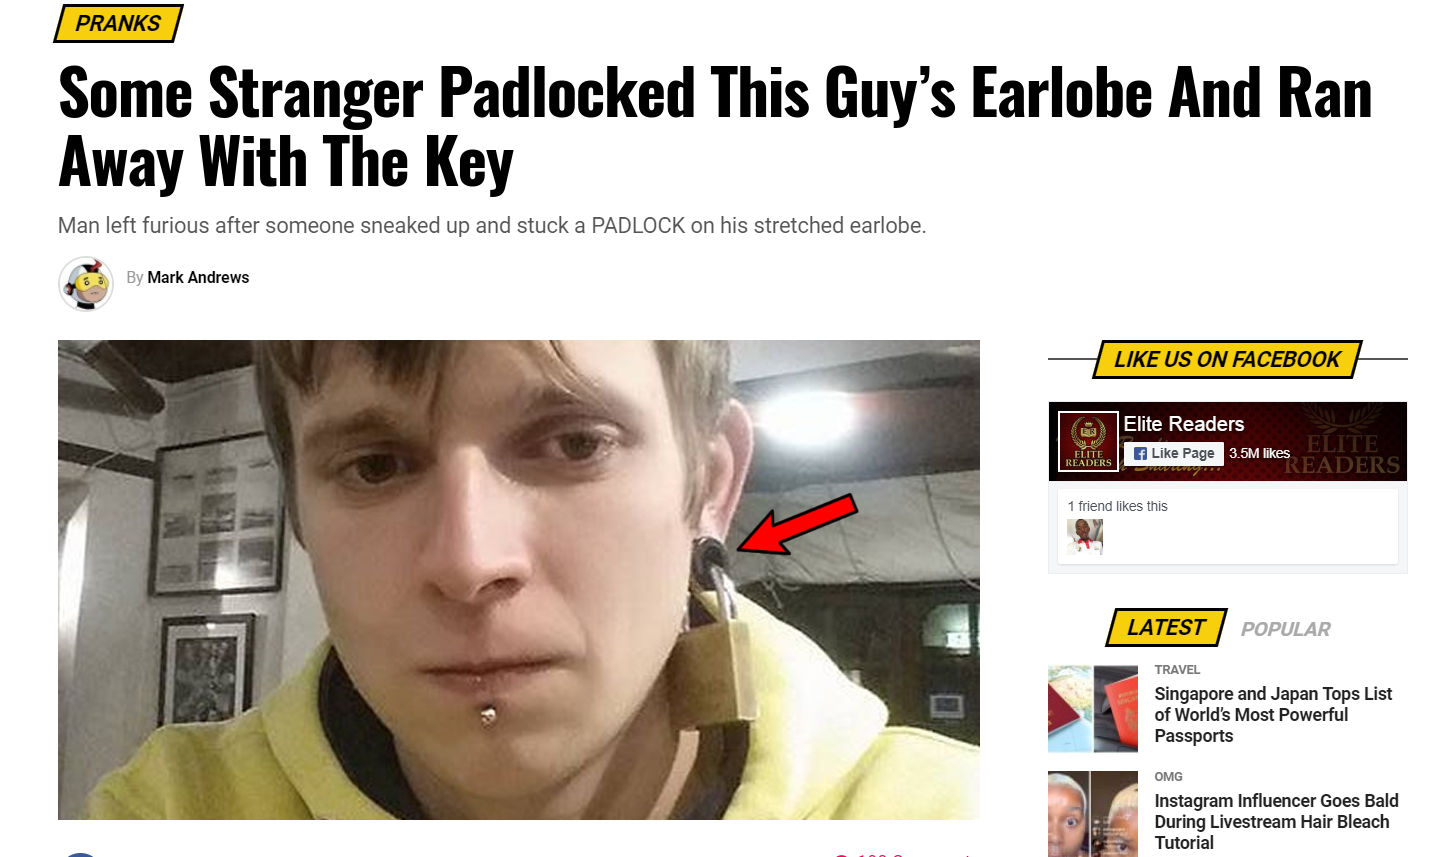Open the hair bleach article thumbnail
The image size is (1445, 857).
[x=1093, y=814]
